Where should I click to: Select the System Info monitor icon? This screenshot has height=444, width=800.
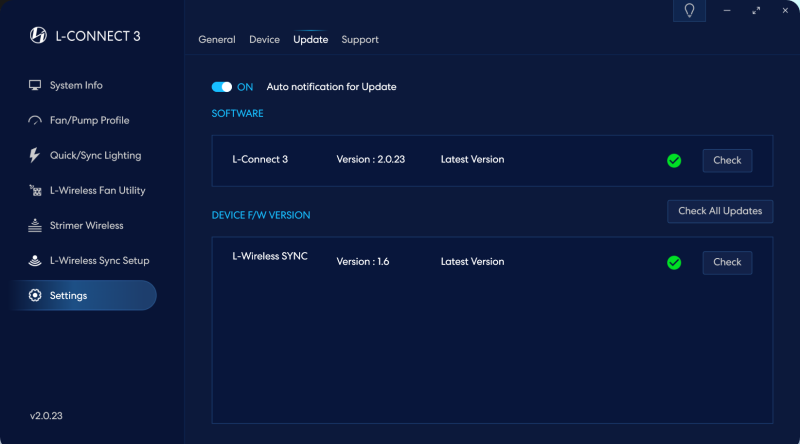[35, 85]
